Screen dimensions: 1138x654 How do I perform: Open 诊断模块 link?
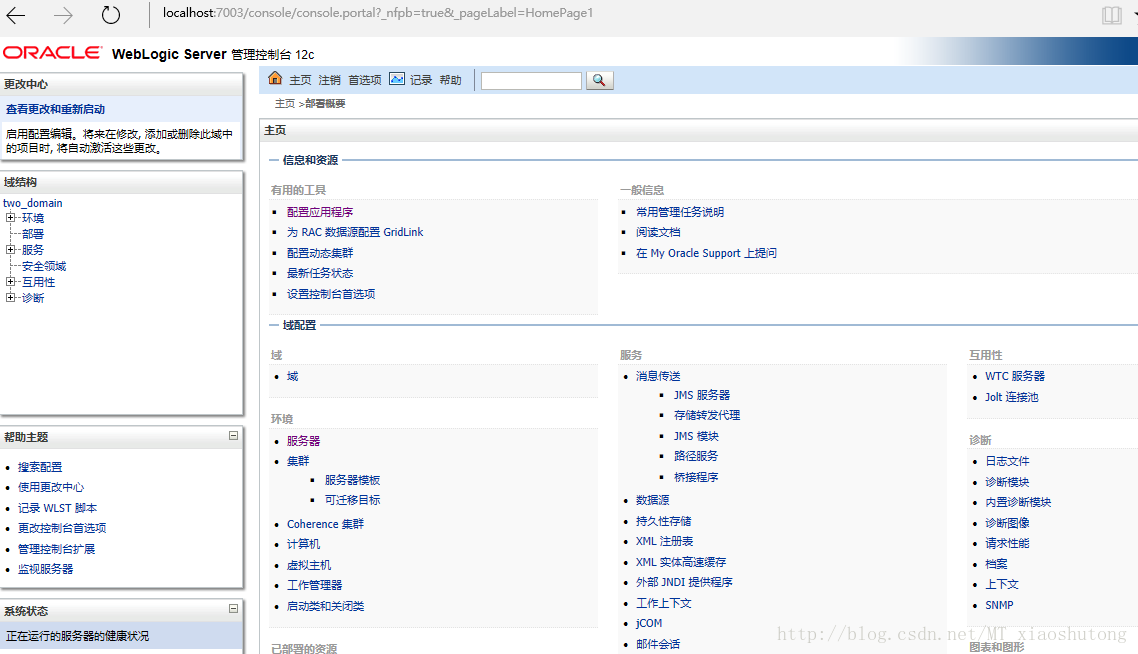(1007, 482)
